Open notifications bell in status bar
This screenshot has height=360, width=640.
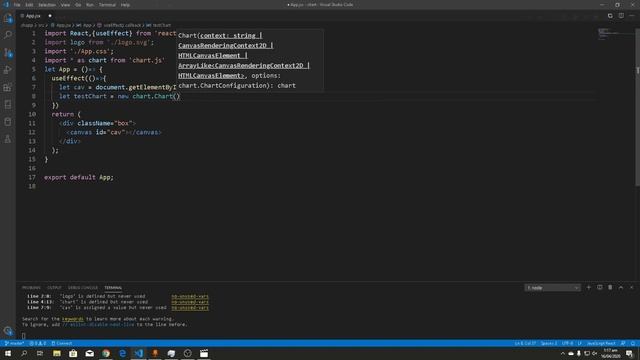(x=633, y=343)
